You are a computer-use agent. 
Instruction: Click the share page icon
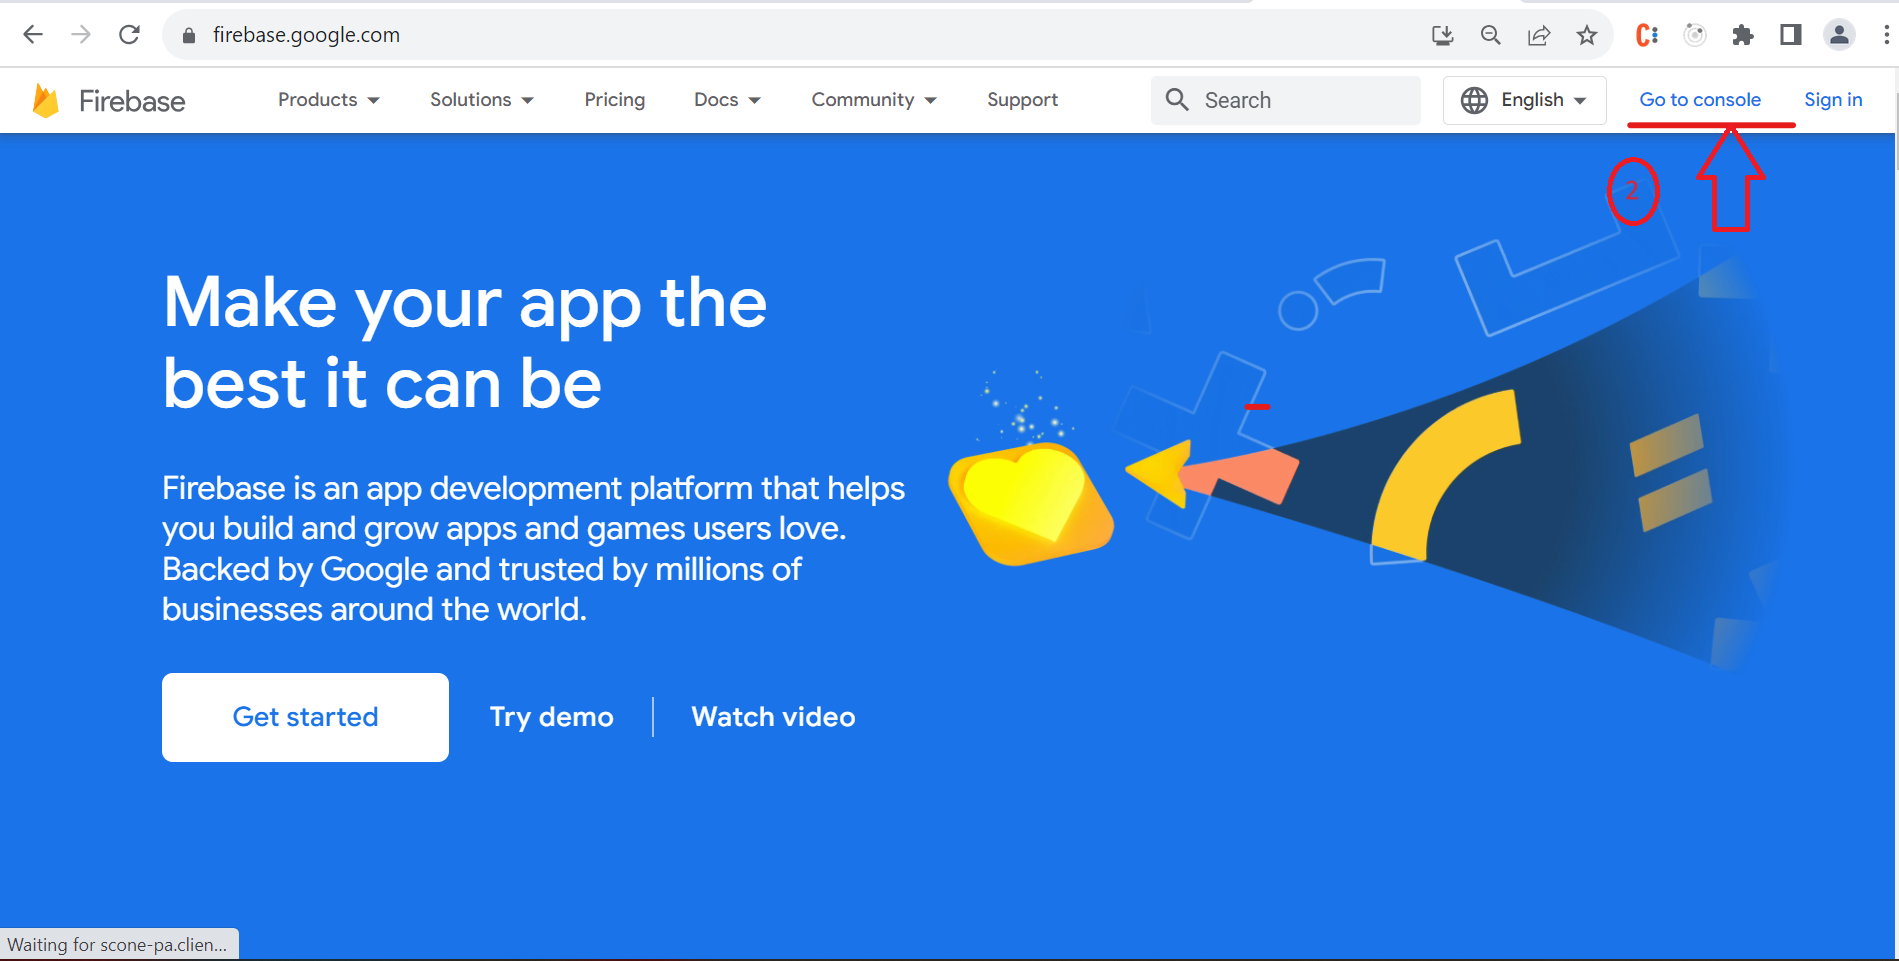pyautogui.click(x=1539, y=36)
